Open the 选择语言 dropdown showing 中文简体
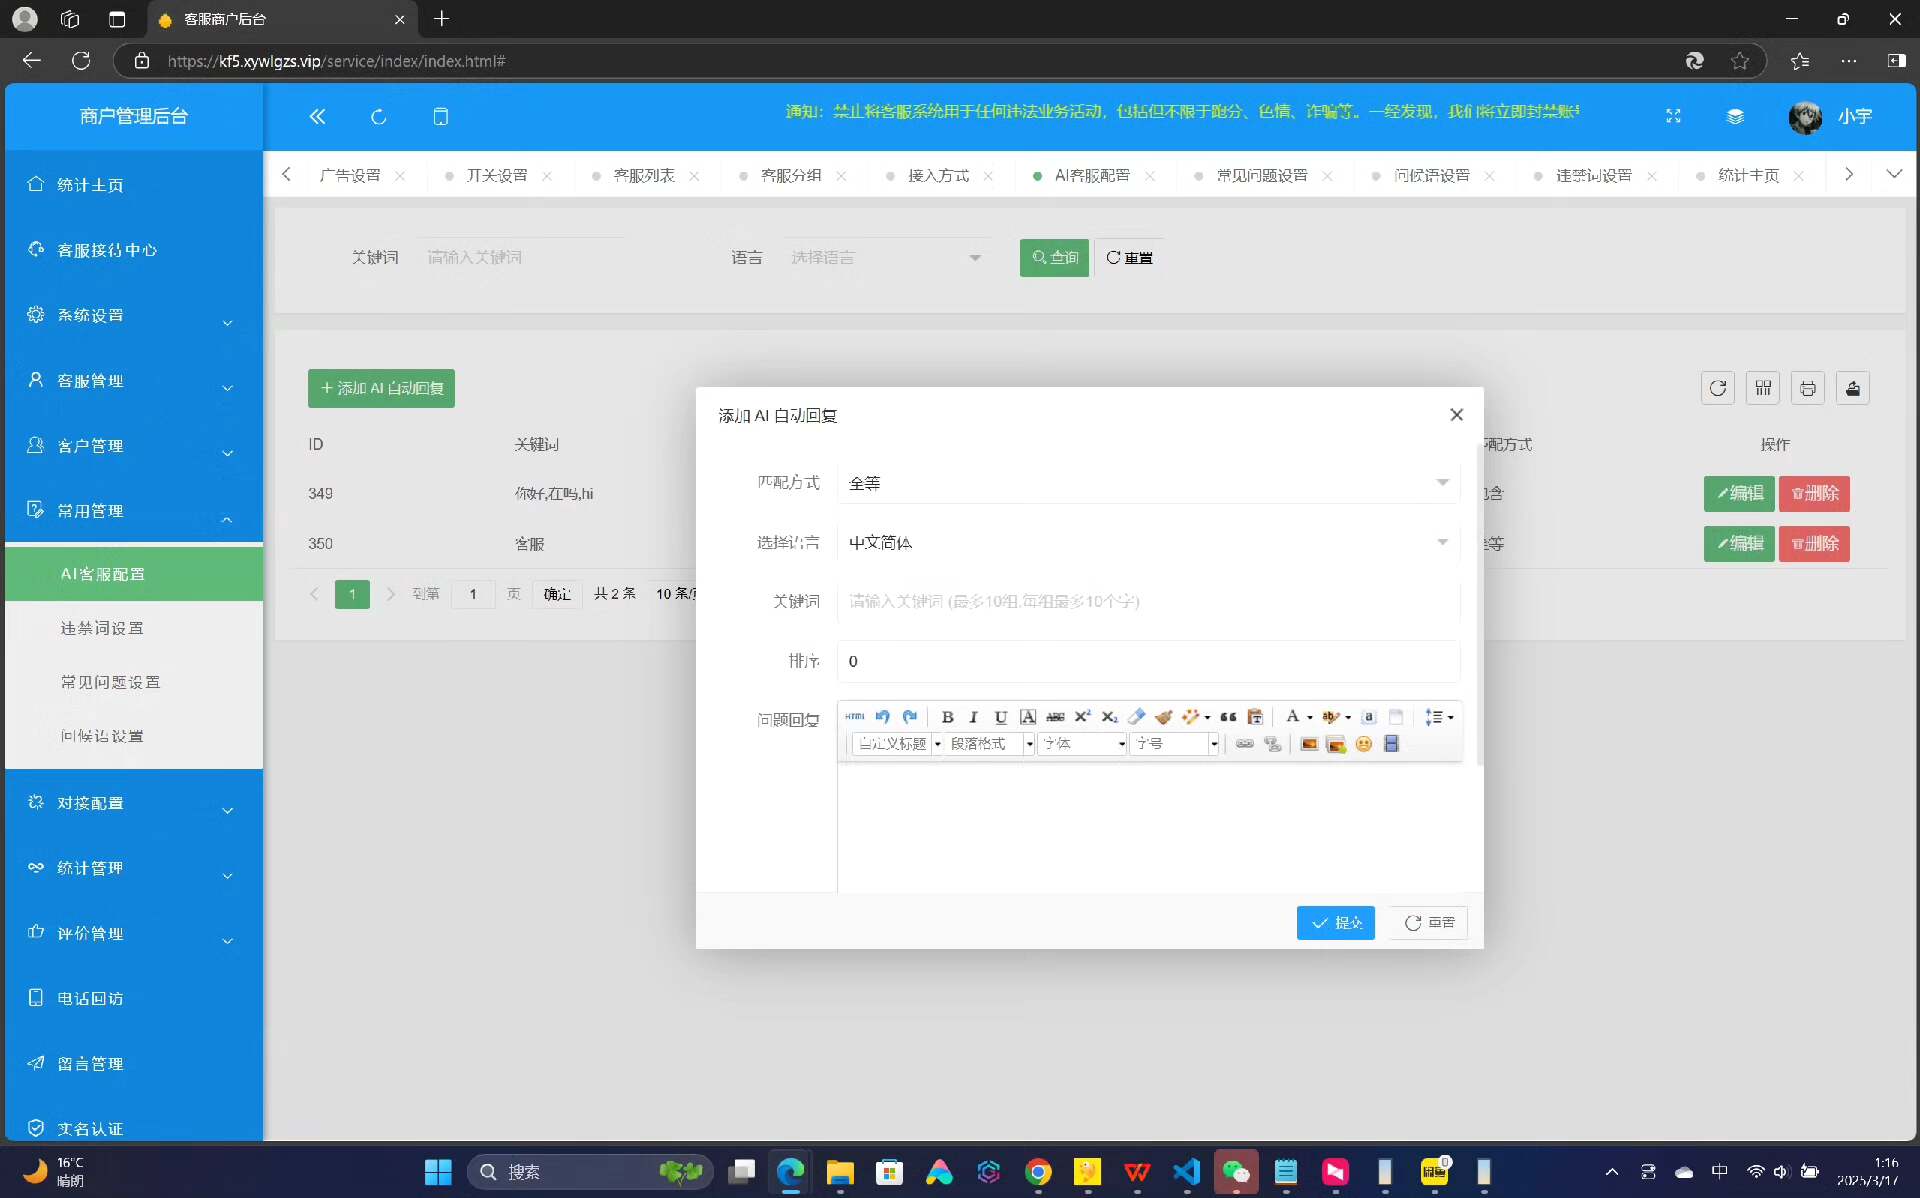The width and height of the screenshot is (1920, 1198). coord(1147,543)
